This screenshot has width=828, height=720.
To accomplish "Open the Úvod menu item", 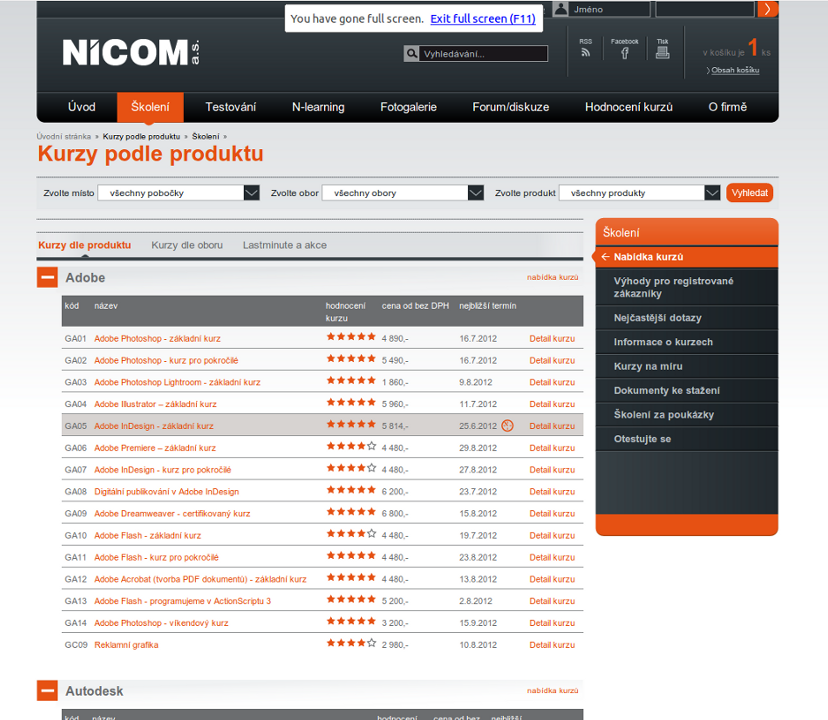I will pos(82,107).
